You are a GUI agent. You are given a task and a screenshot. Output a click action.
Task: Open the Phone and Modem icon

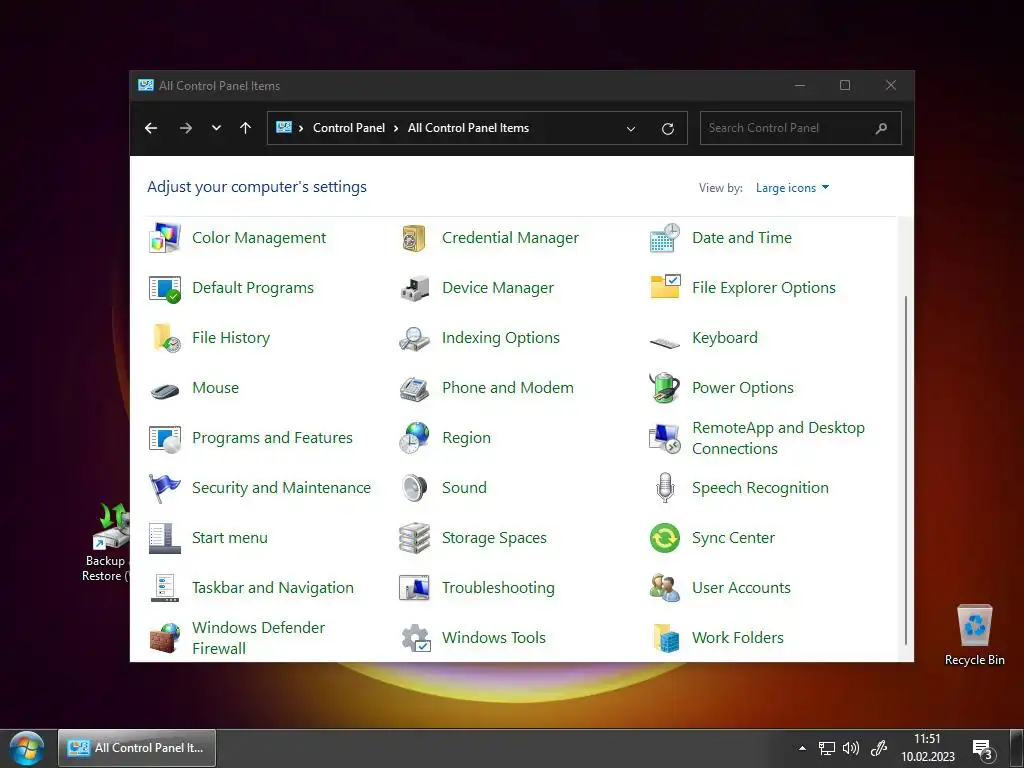pos(414,389)
